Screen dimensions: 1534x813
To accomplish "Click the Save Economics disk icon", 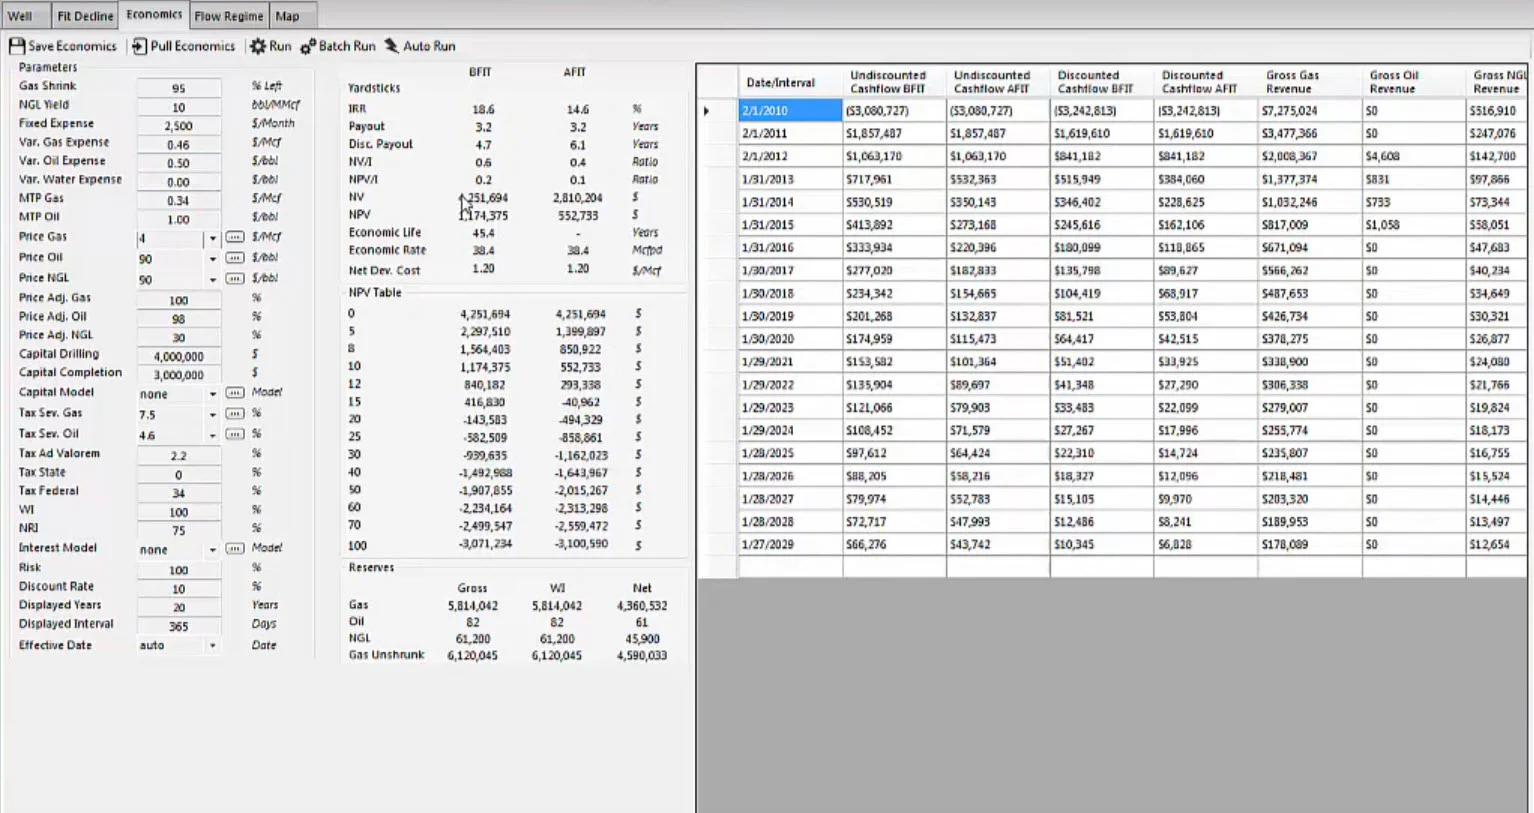I will click(17, 46).
